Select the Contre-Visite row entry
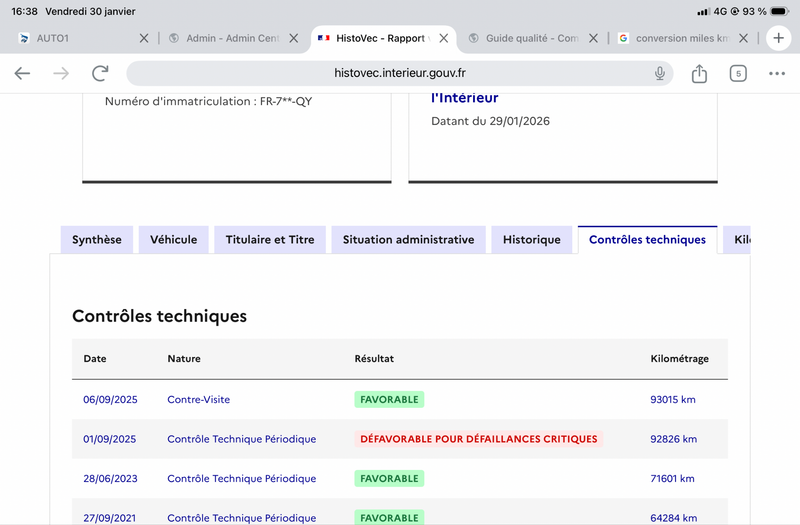 click(x=198, y=399)
